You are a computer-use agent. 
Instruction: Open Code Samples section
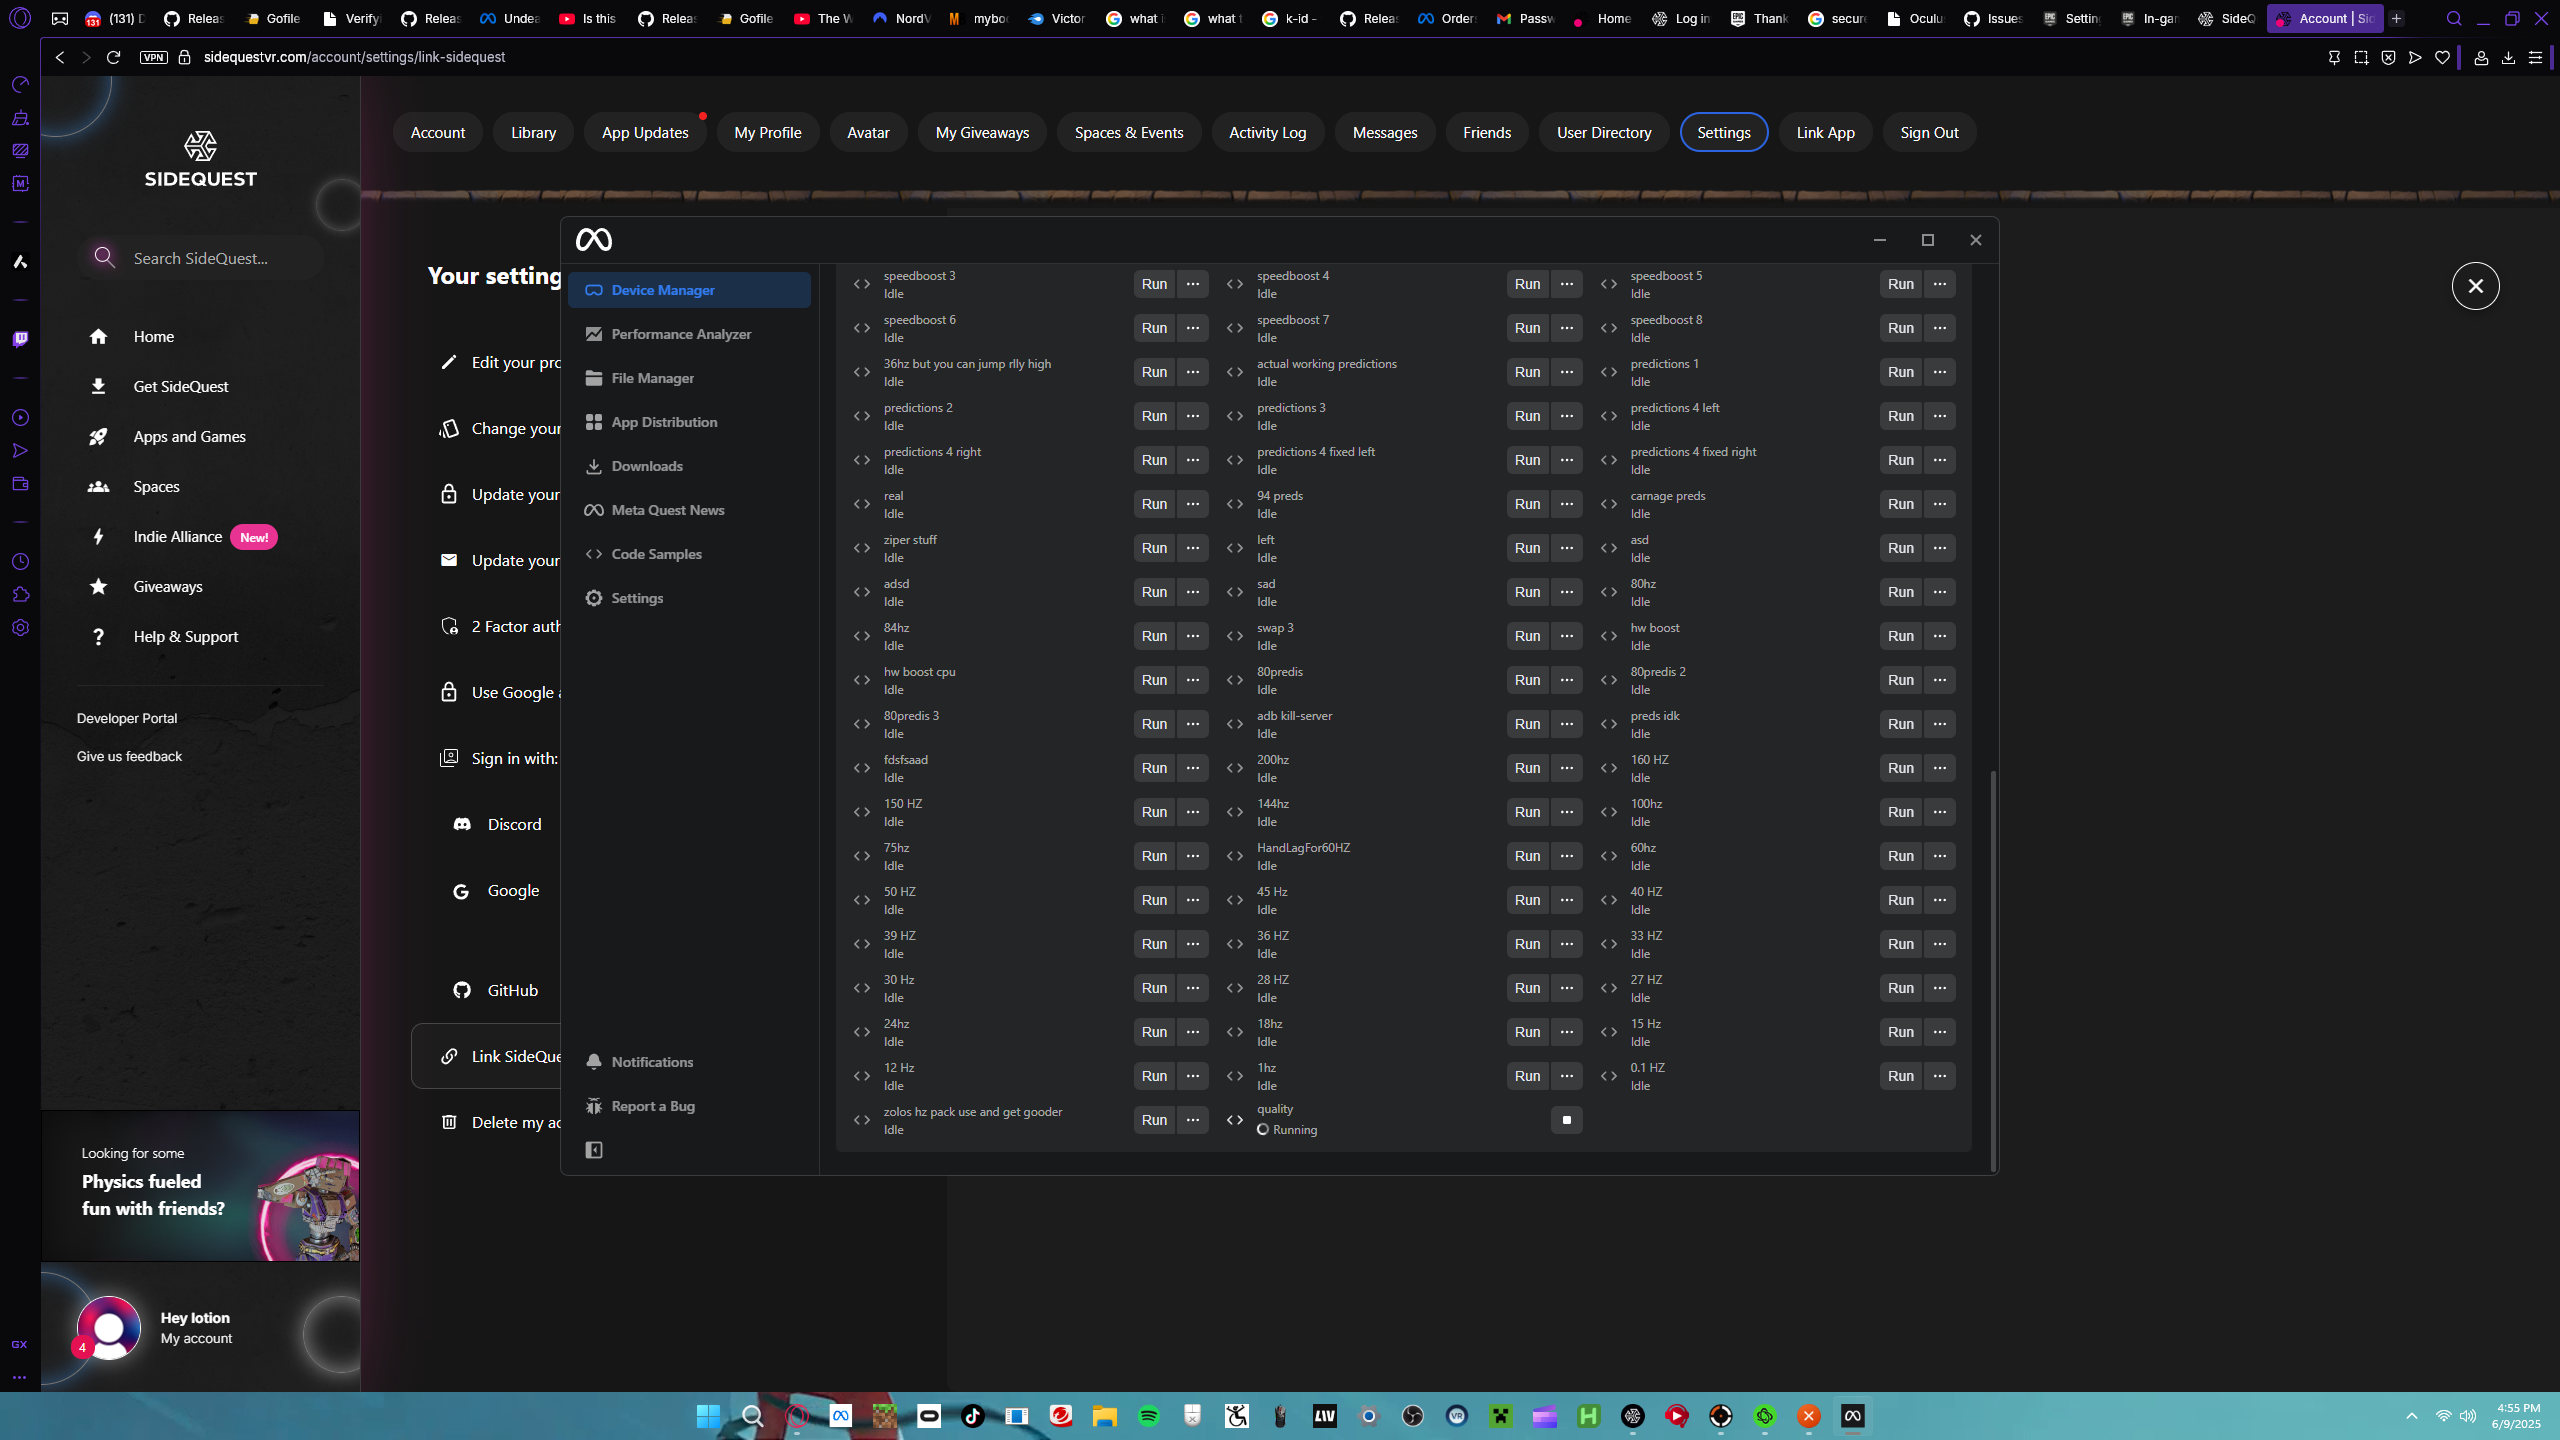pos(656,554)
